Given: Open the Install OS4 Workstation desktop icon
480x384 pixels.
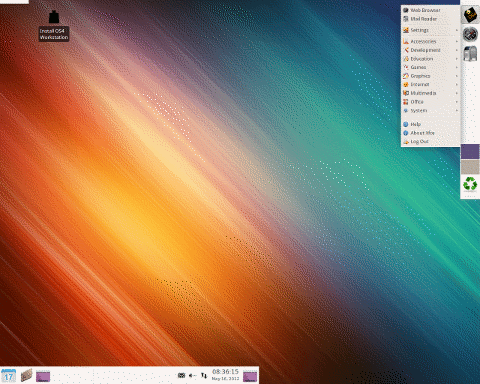Looking at the screenshot, I should 54,26.
